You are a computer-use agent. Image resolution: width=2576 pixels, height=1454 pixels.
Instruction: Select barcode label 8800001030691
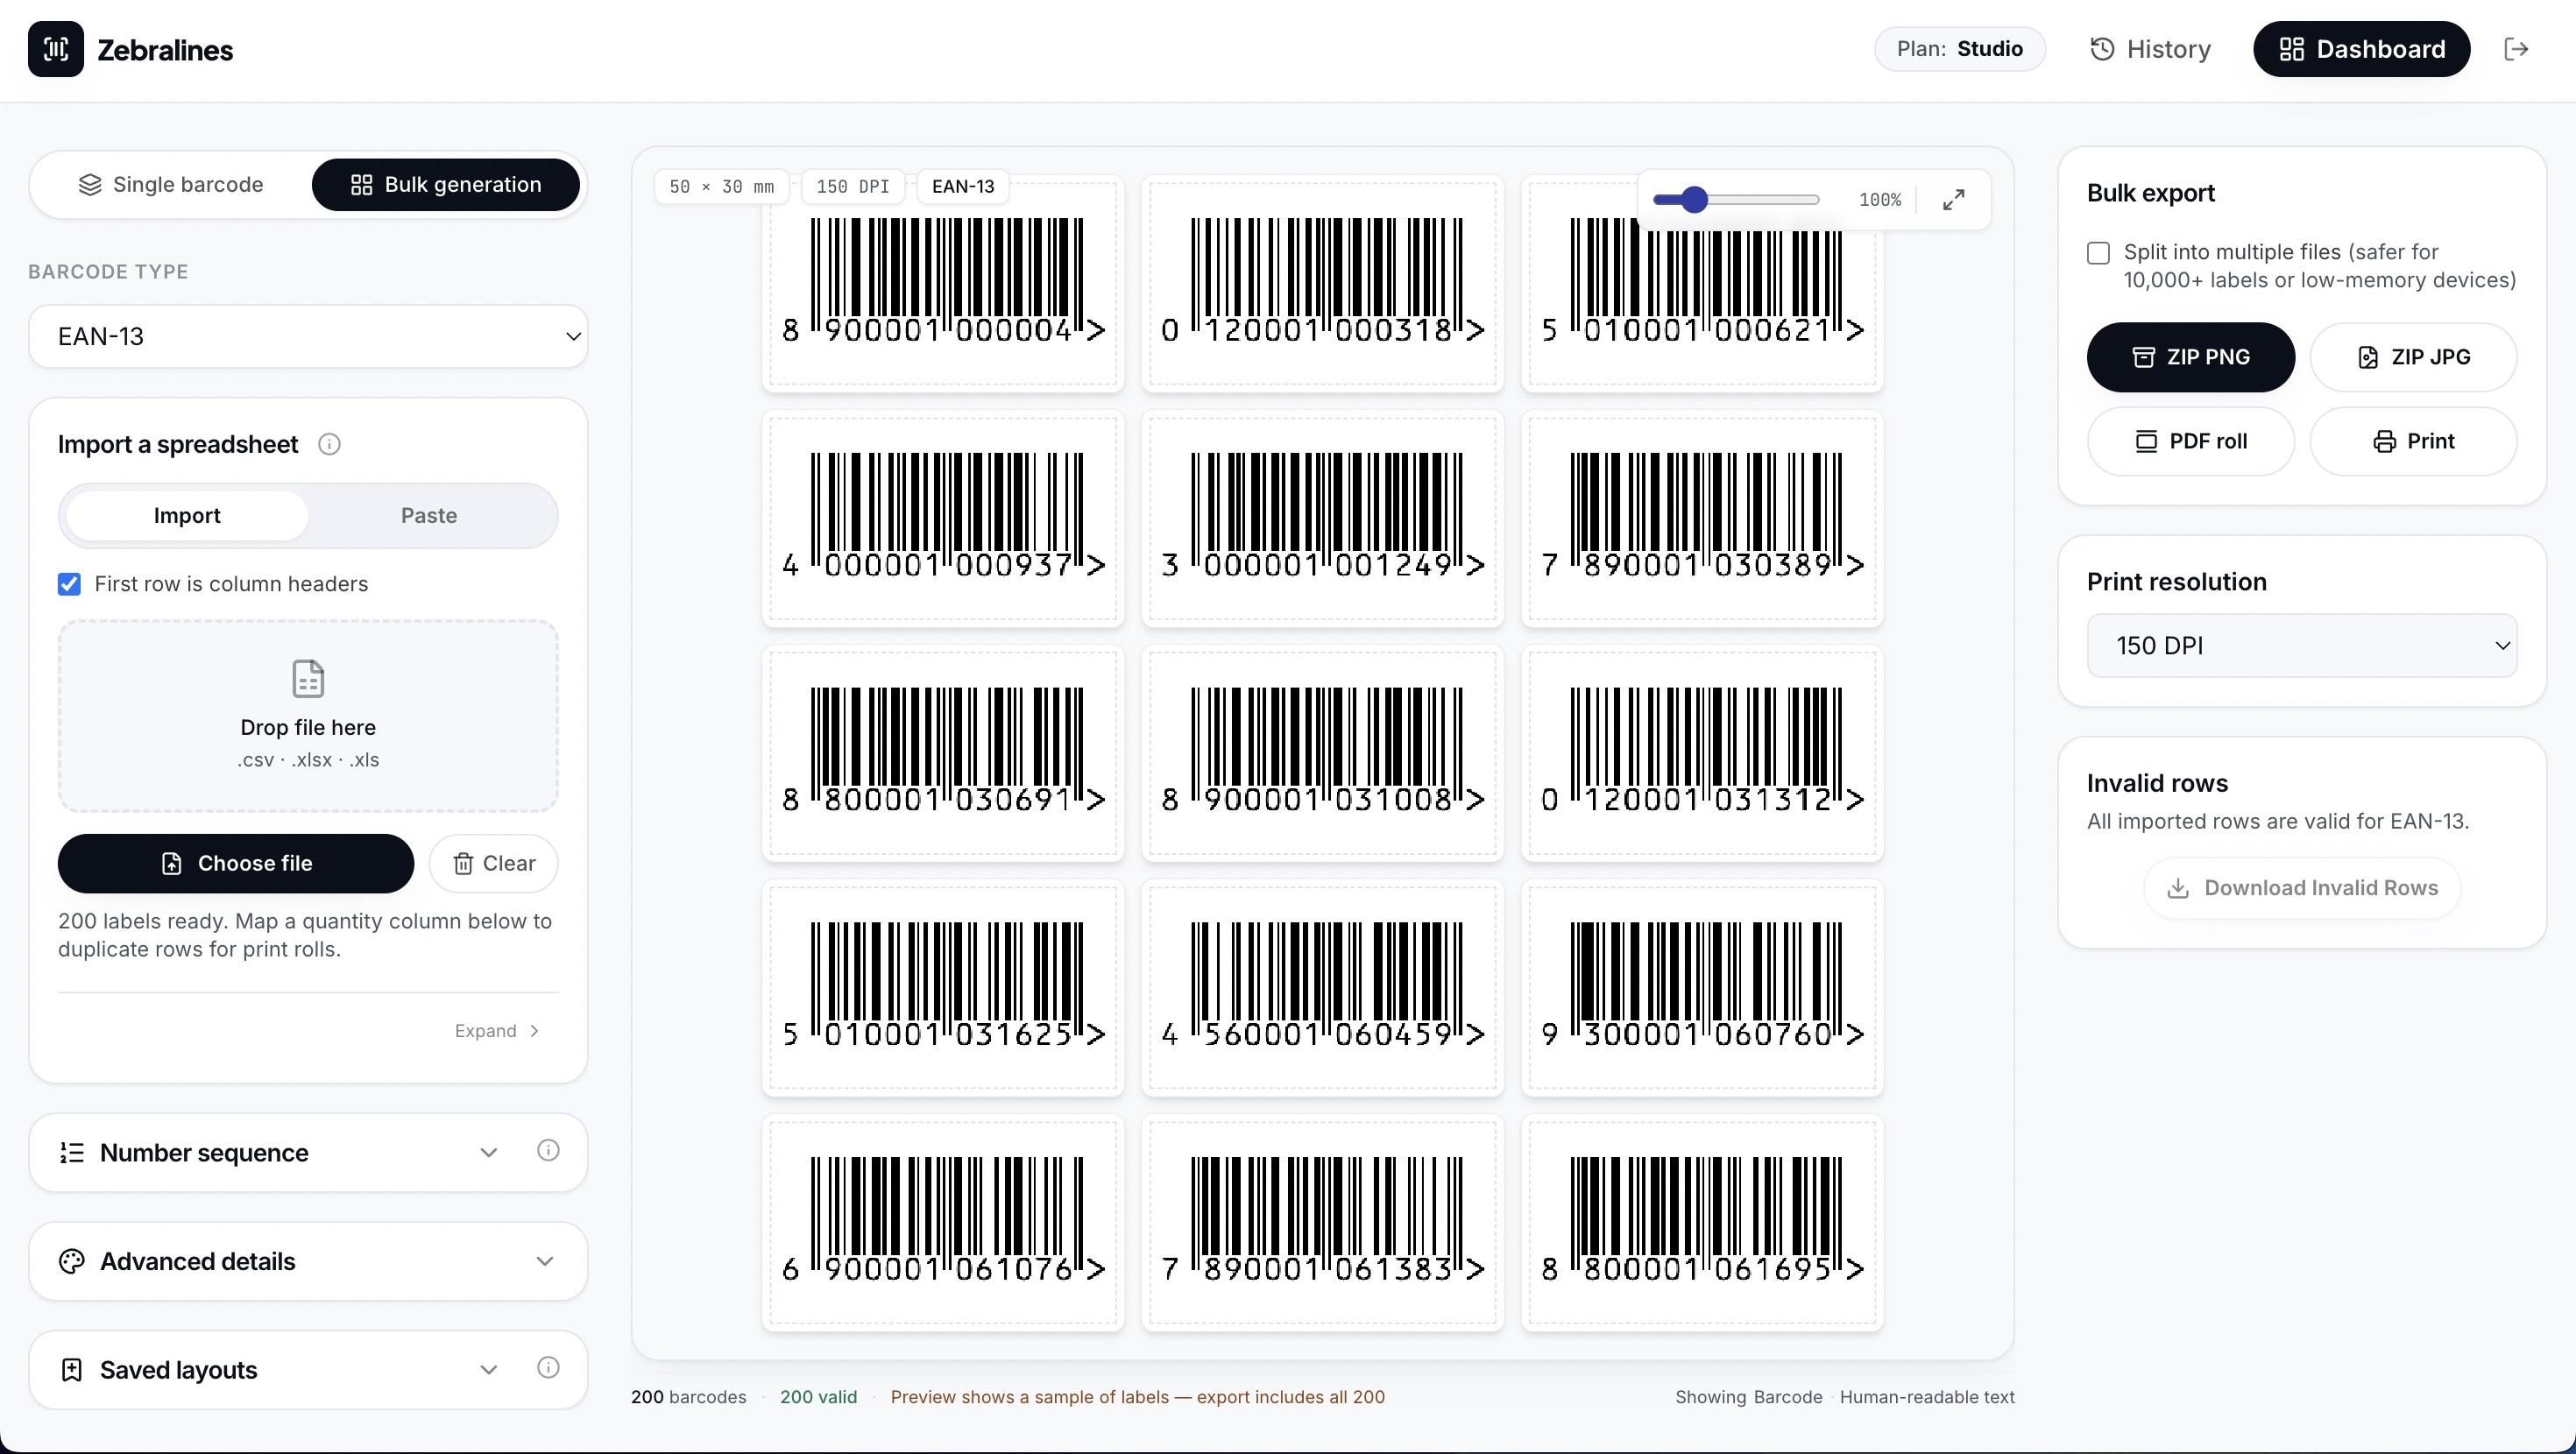943,753
